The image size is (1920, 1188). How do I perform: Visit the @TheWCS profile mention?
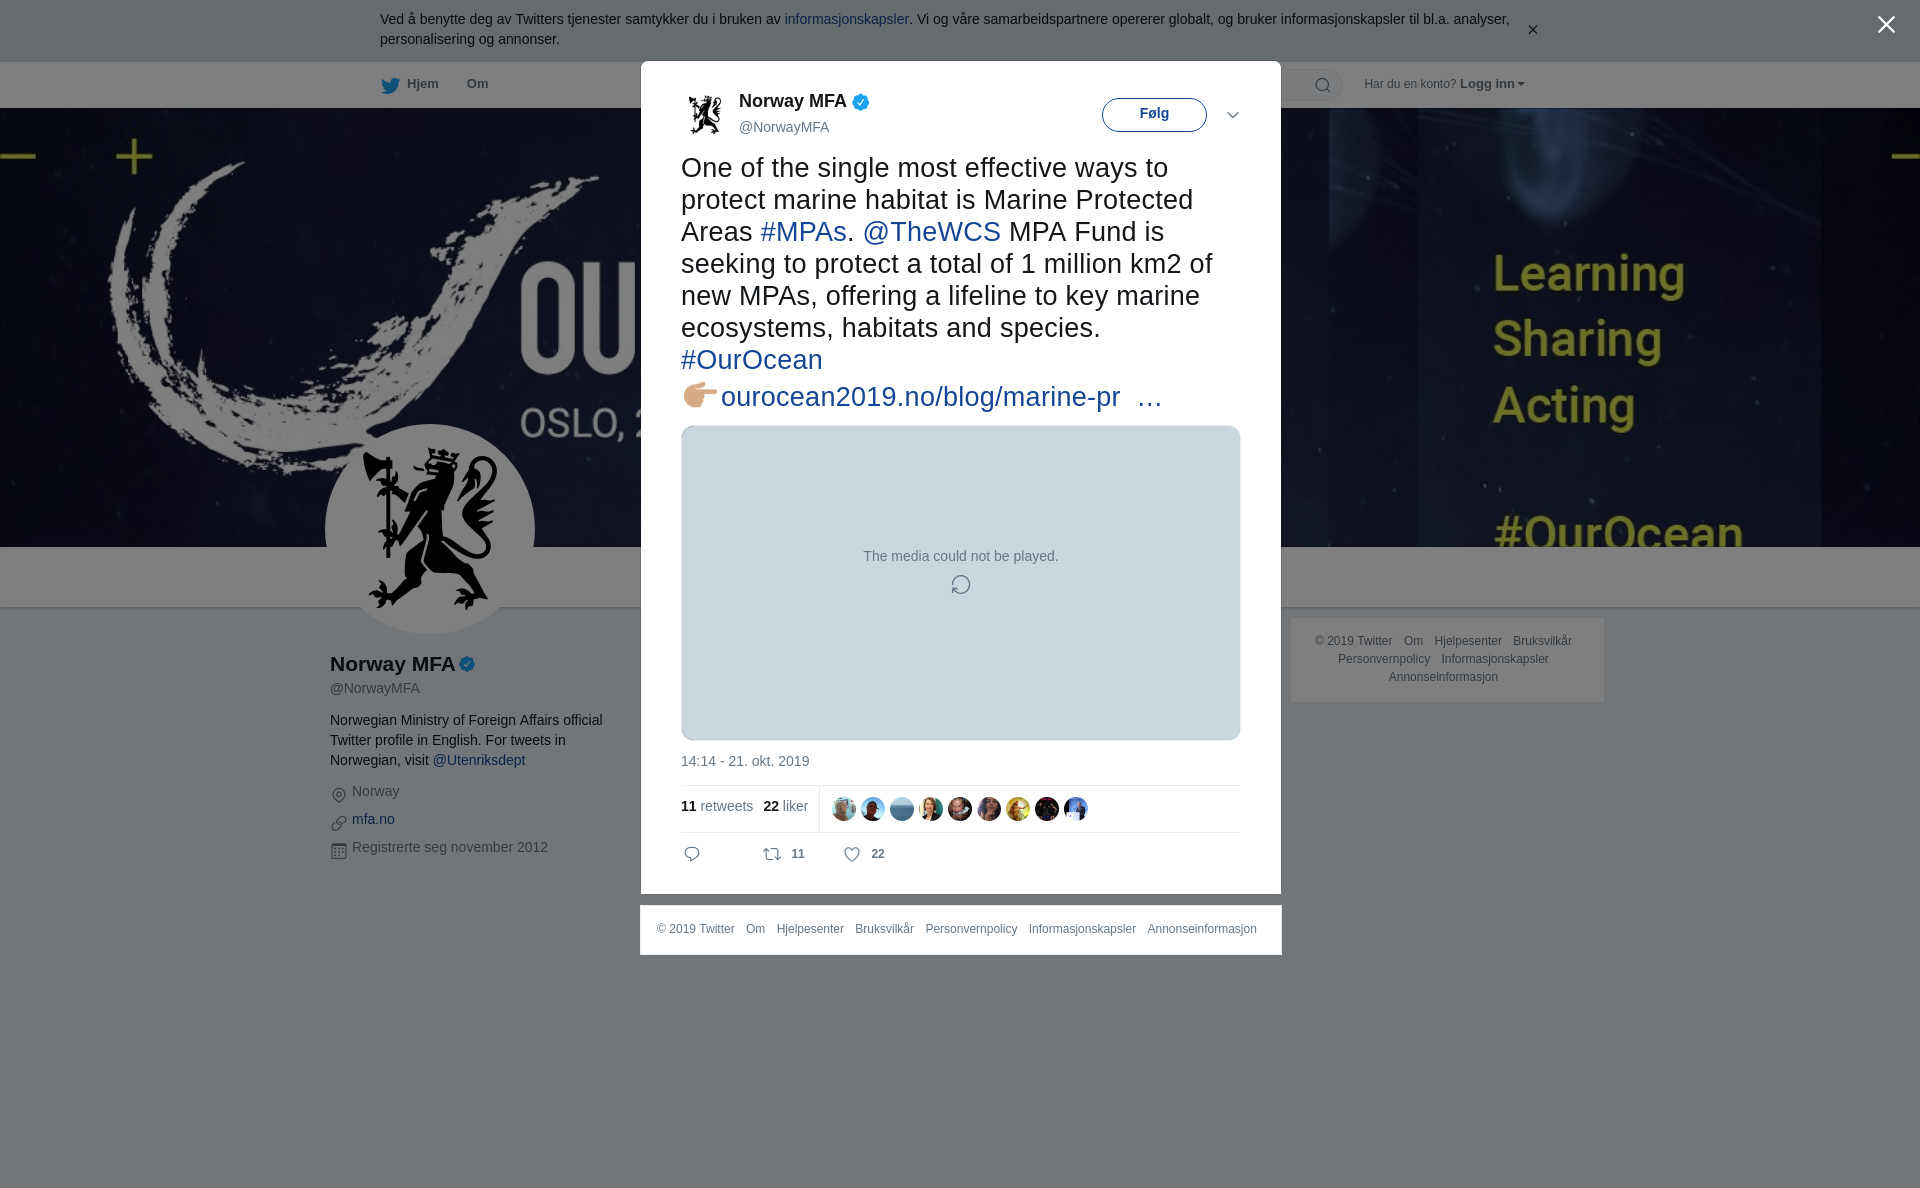coord(932,232)
